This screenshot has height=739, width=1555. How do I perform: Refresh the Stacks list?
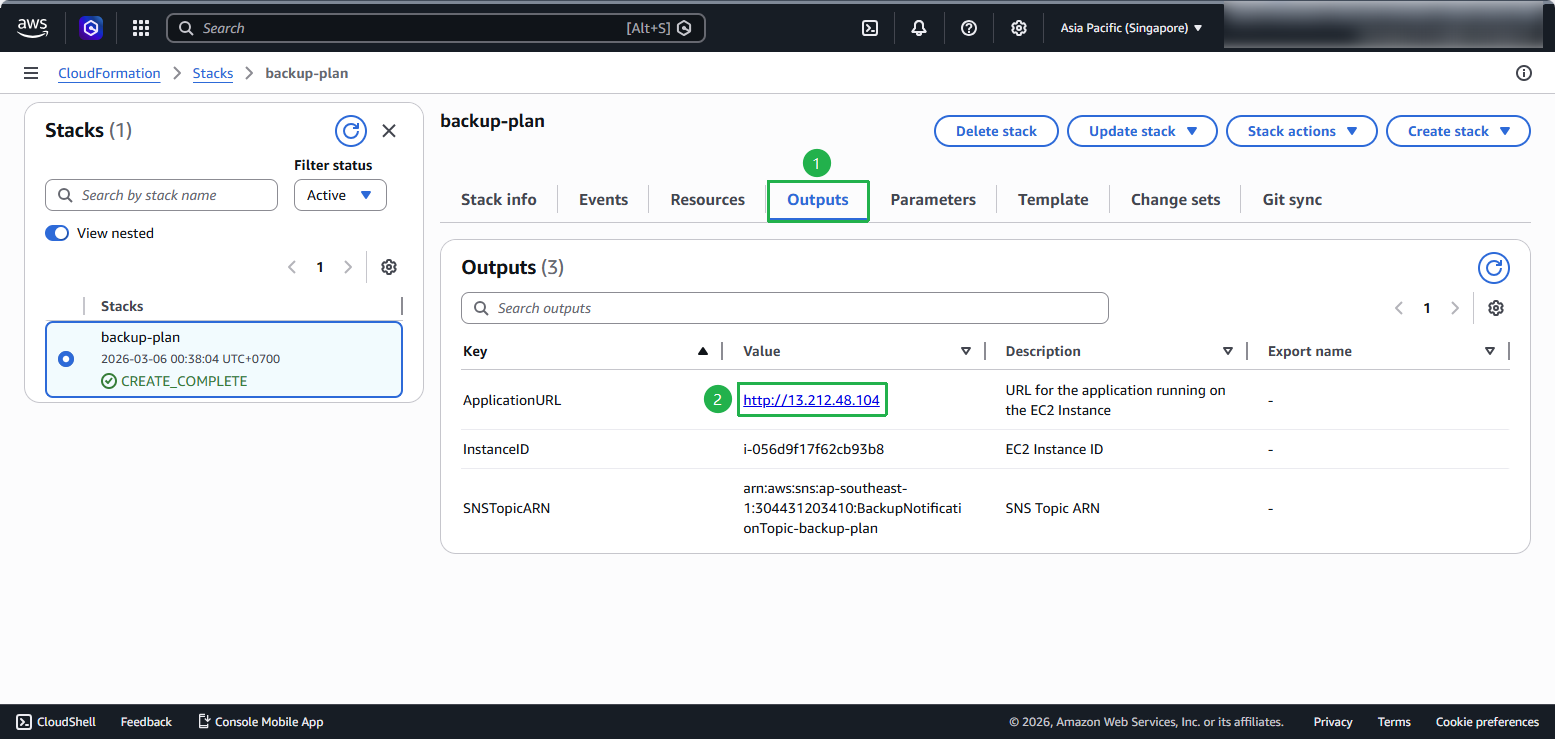350,130
